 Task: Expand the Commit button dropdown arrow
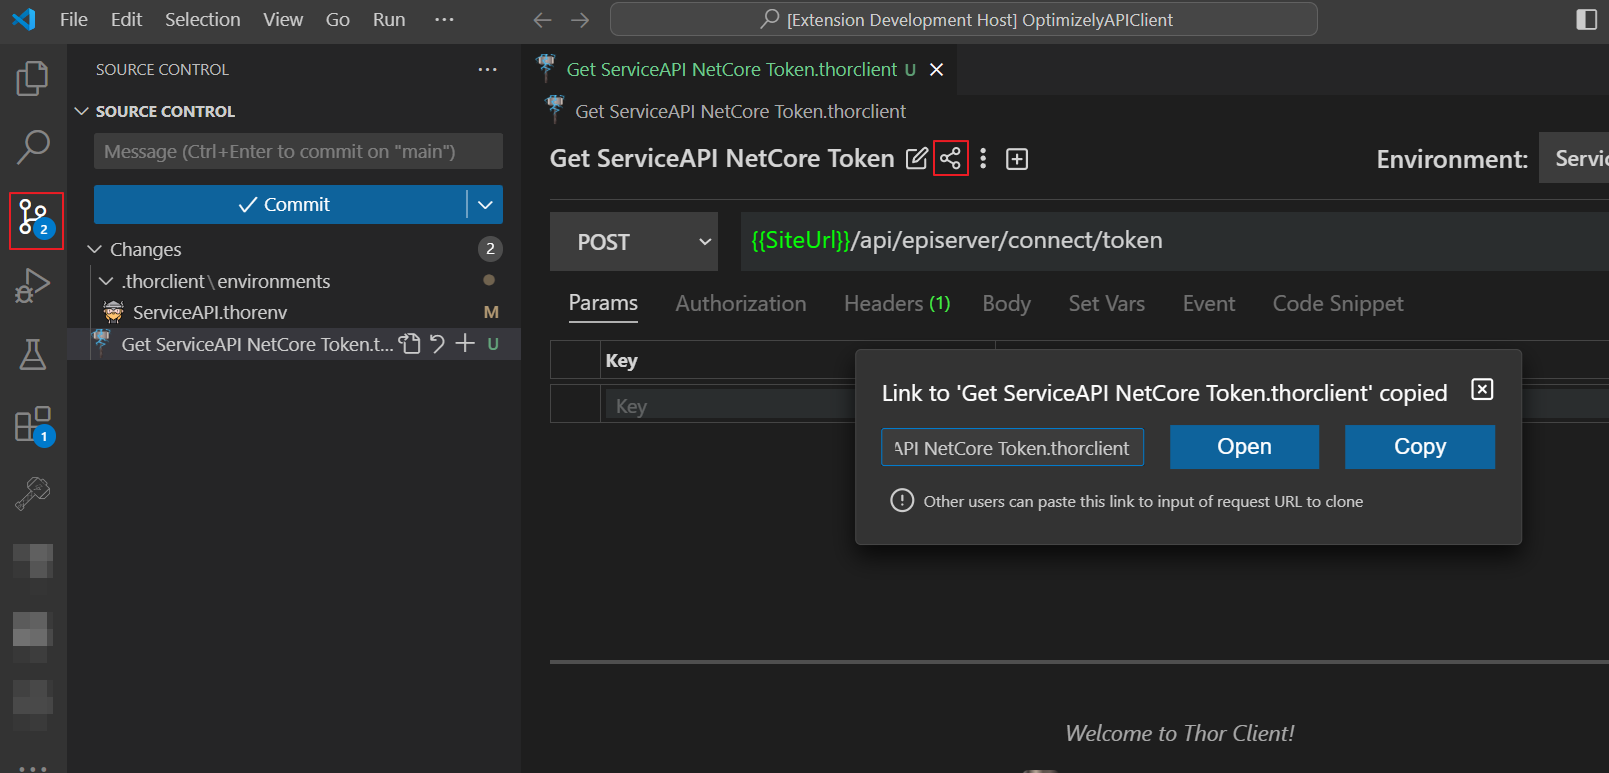coord(485,205)
